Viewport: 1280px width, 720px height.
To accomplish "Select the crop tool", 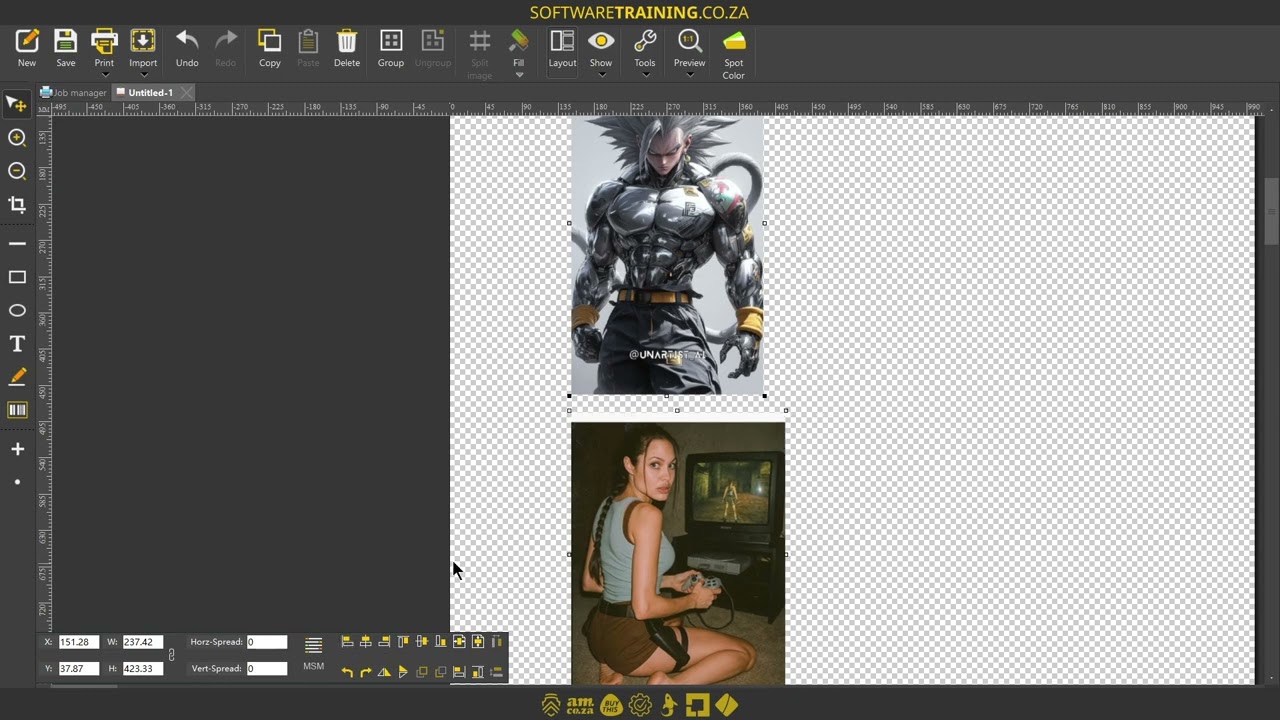I will [17, 205].
